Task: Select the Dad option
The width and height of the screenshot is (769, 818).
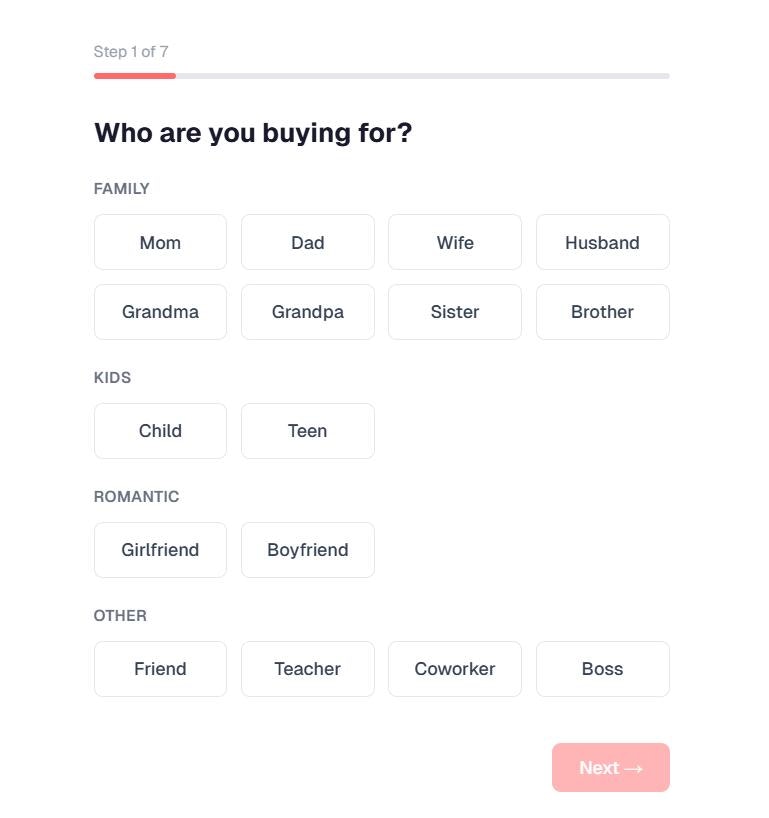Action: pos(307,242)
